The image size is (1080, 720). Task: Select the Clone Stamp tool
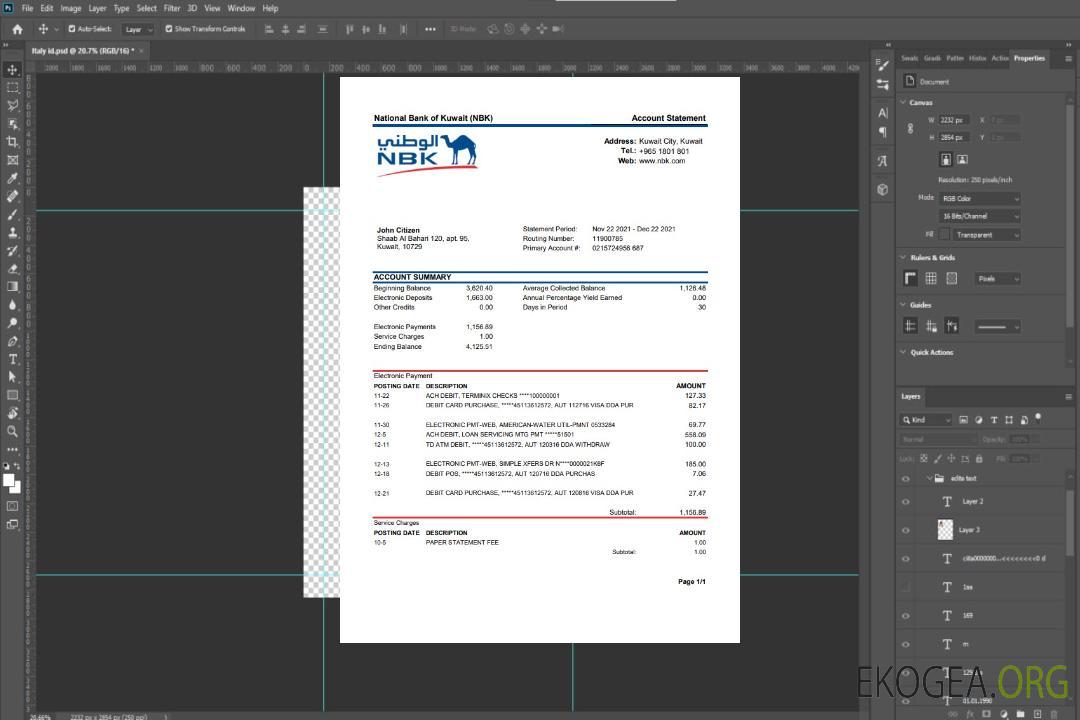point(12,233)
